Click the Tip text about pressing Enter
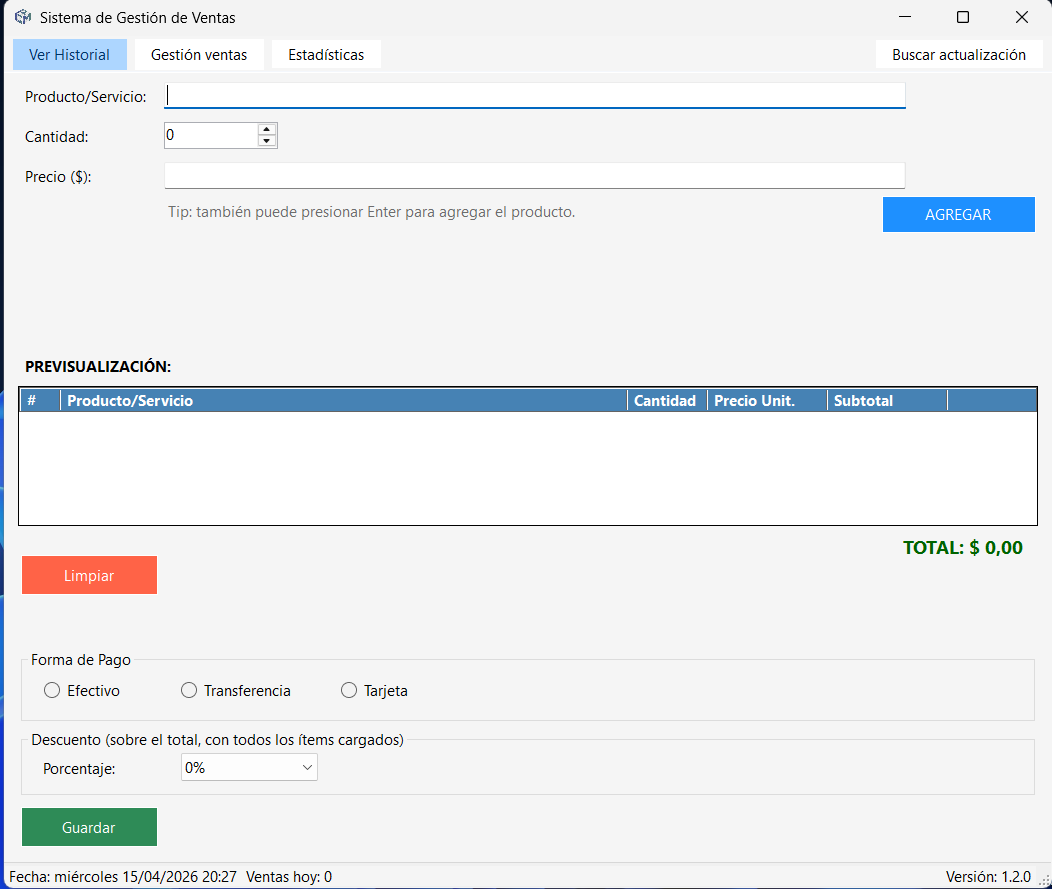Image resolution: width=1052 pixels, height=889 pixels. pyautogui.click(x=372, y=212)
